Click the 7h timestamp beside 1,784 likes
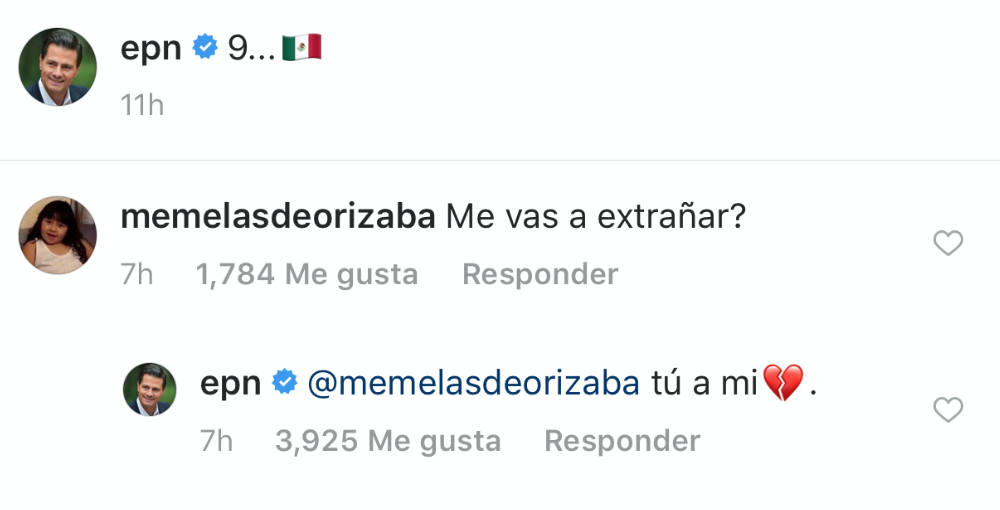 tap(137, 274)
